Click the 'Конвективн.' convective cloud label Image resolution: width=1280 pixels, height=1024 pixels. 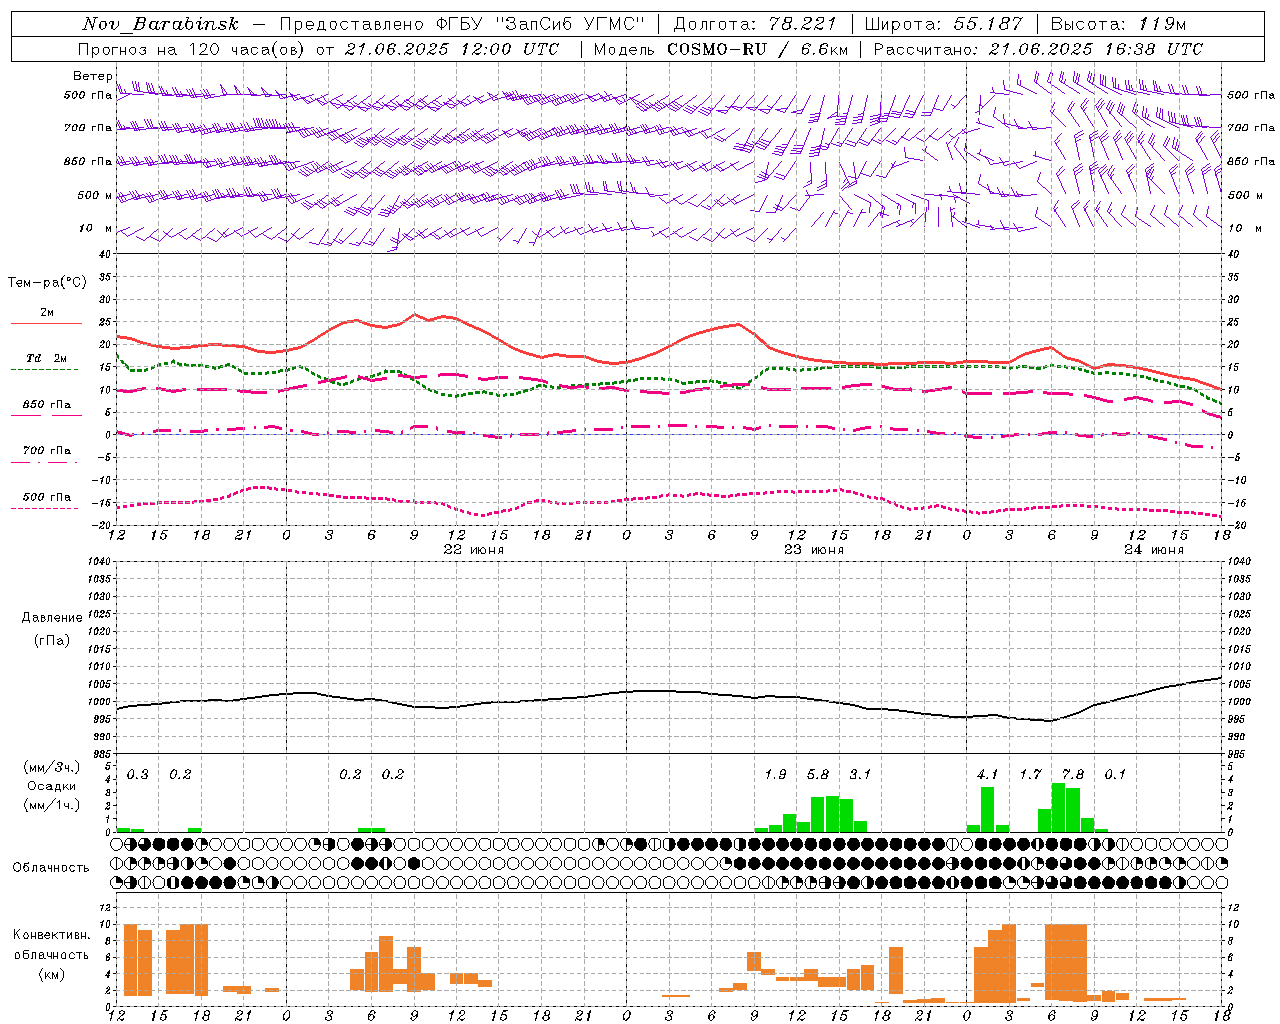point(51,935)
